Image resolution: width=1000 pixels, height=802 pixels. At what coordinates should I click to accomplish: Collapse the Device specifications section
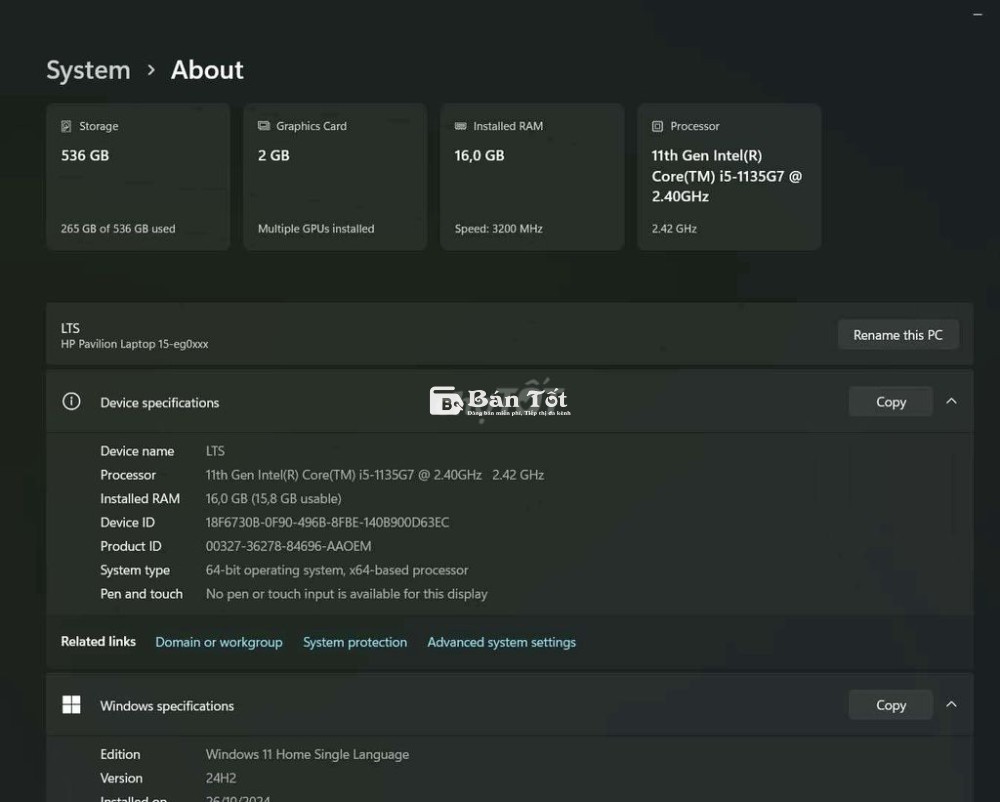coord(951,401)
